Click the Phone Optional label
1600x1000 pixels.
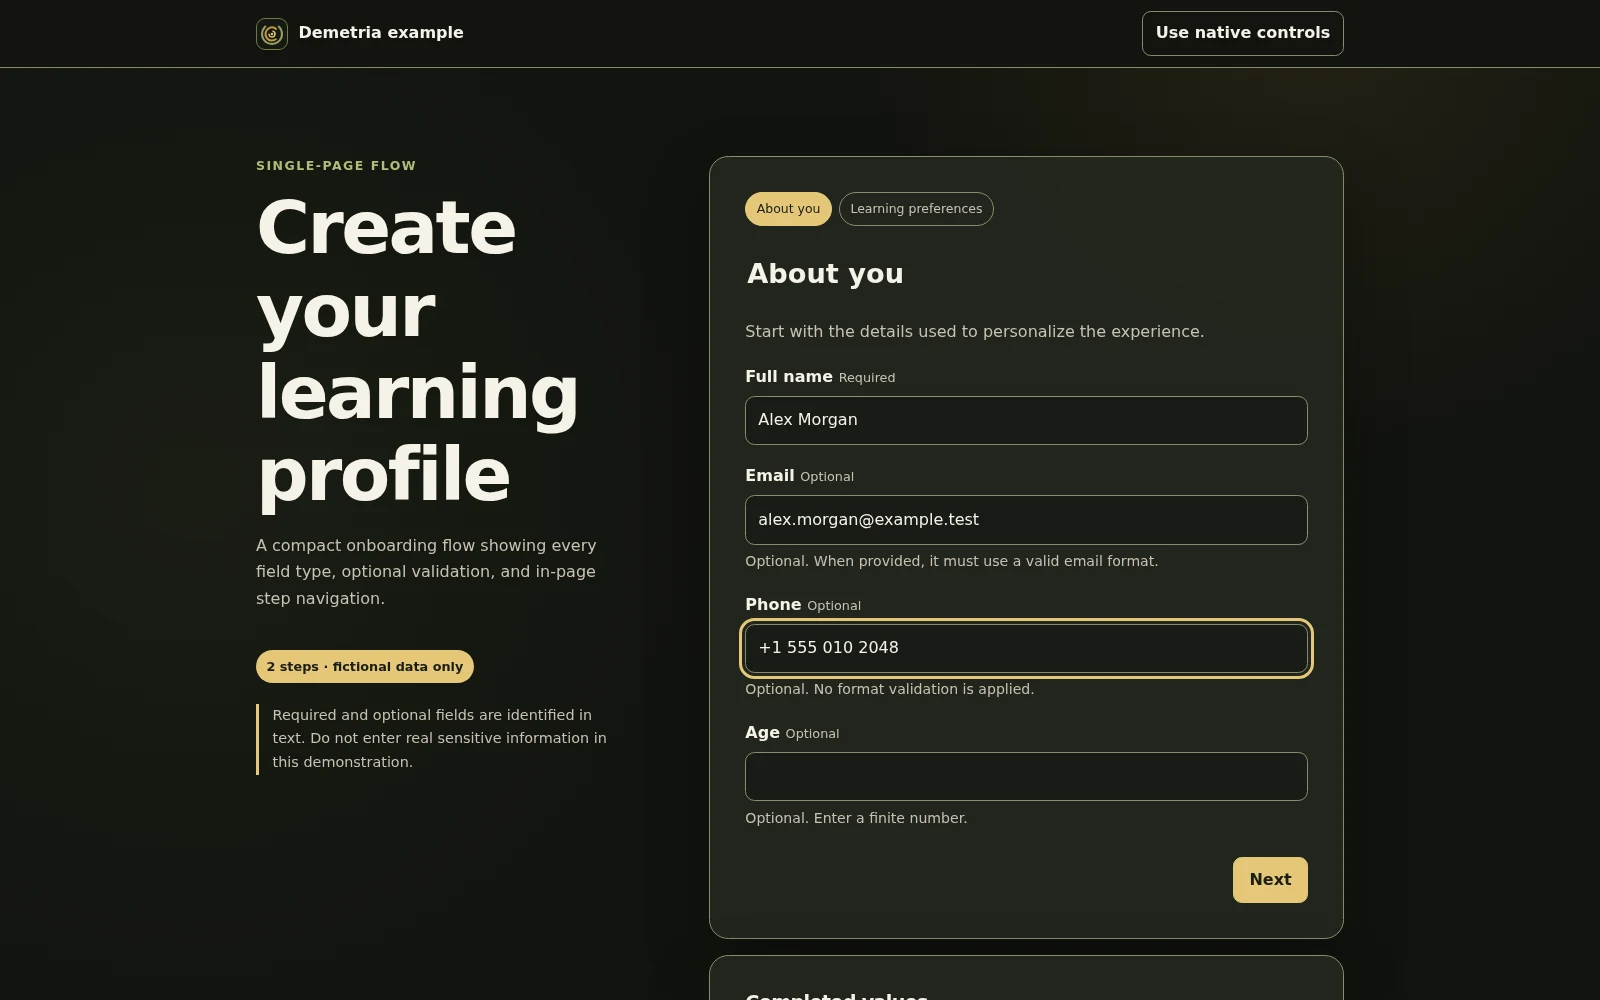coord(803,605)
